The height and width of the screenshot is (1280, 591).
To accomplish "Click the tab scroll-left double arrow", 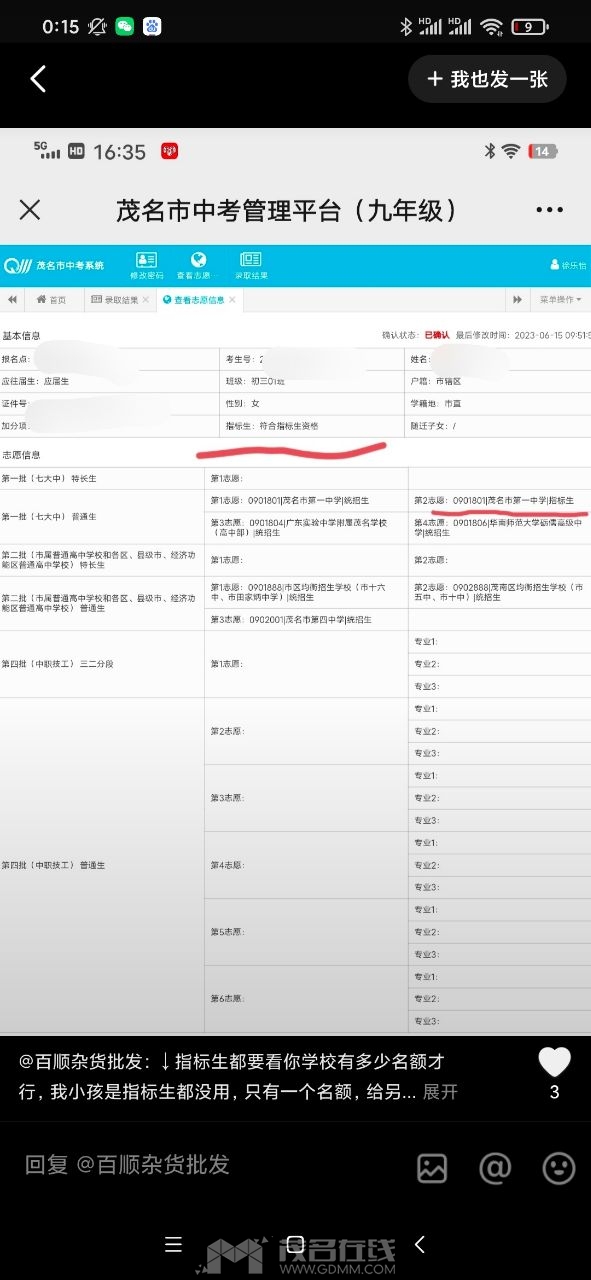I will [13, 300].
